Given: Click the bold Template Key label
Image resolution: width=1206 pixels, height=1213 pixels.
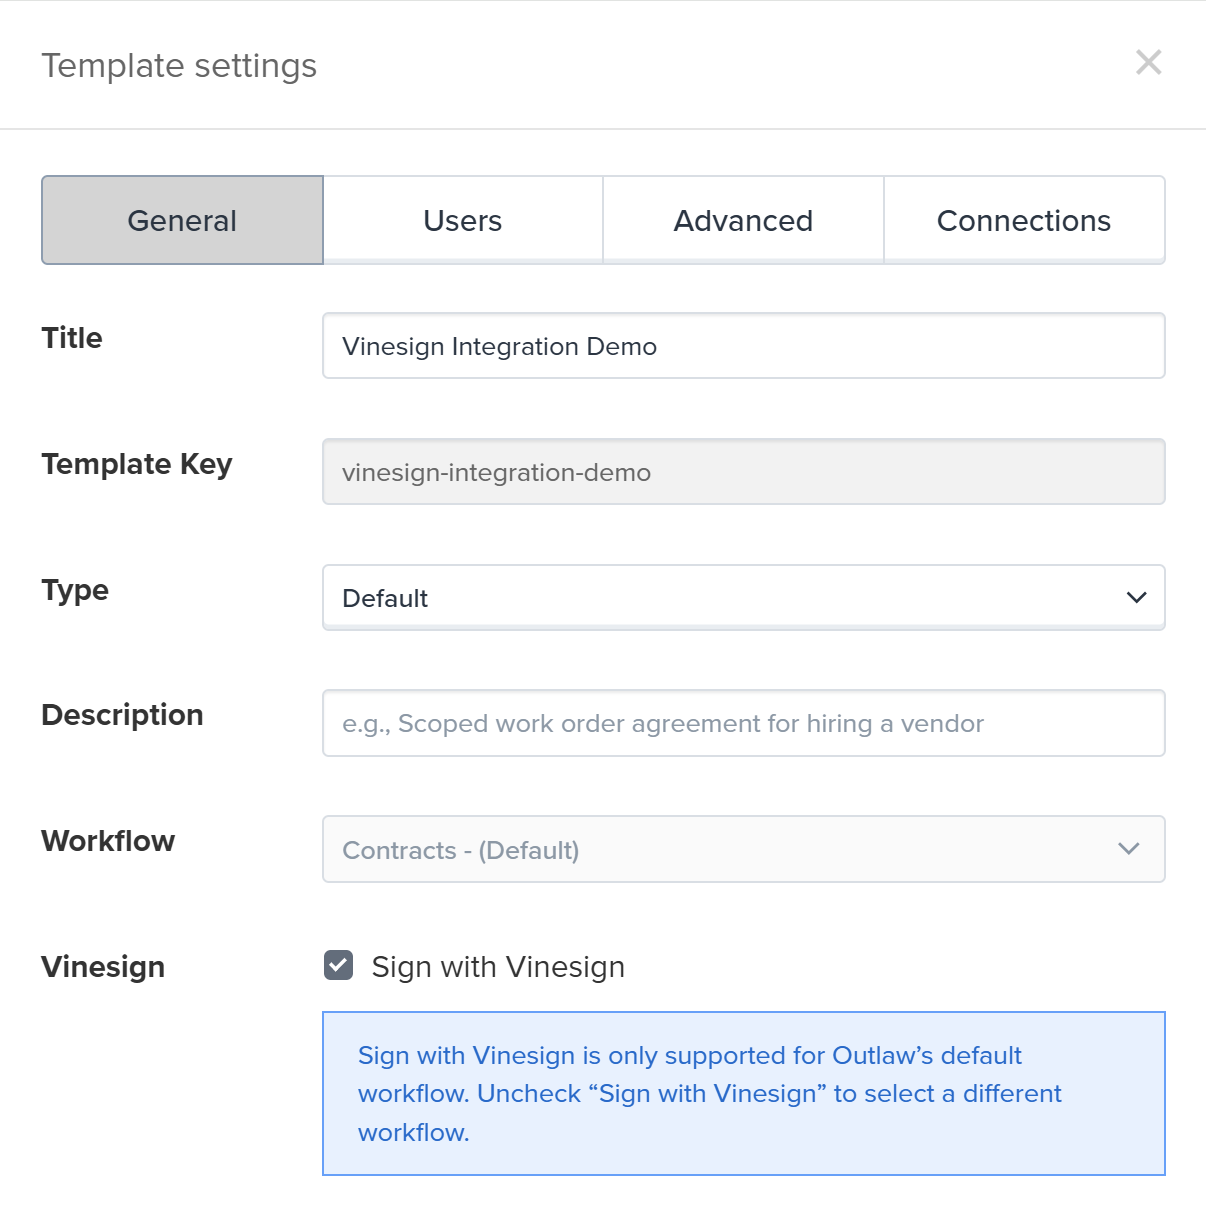Looking at the screenshot, I should point(137,464).
